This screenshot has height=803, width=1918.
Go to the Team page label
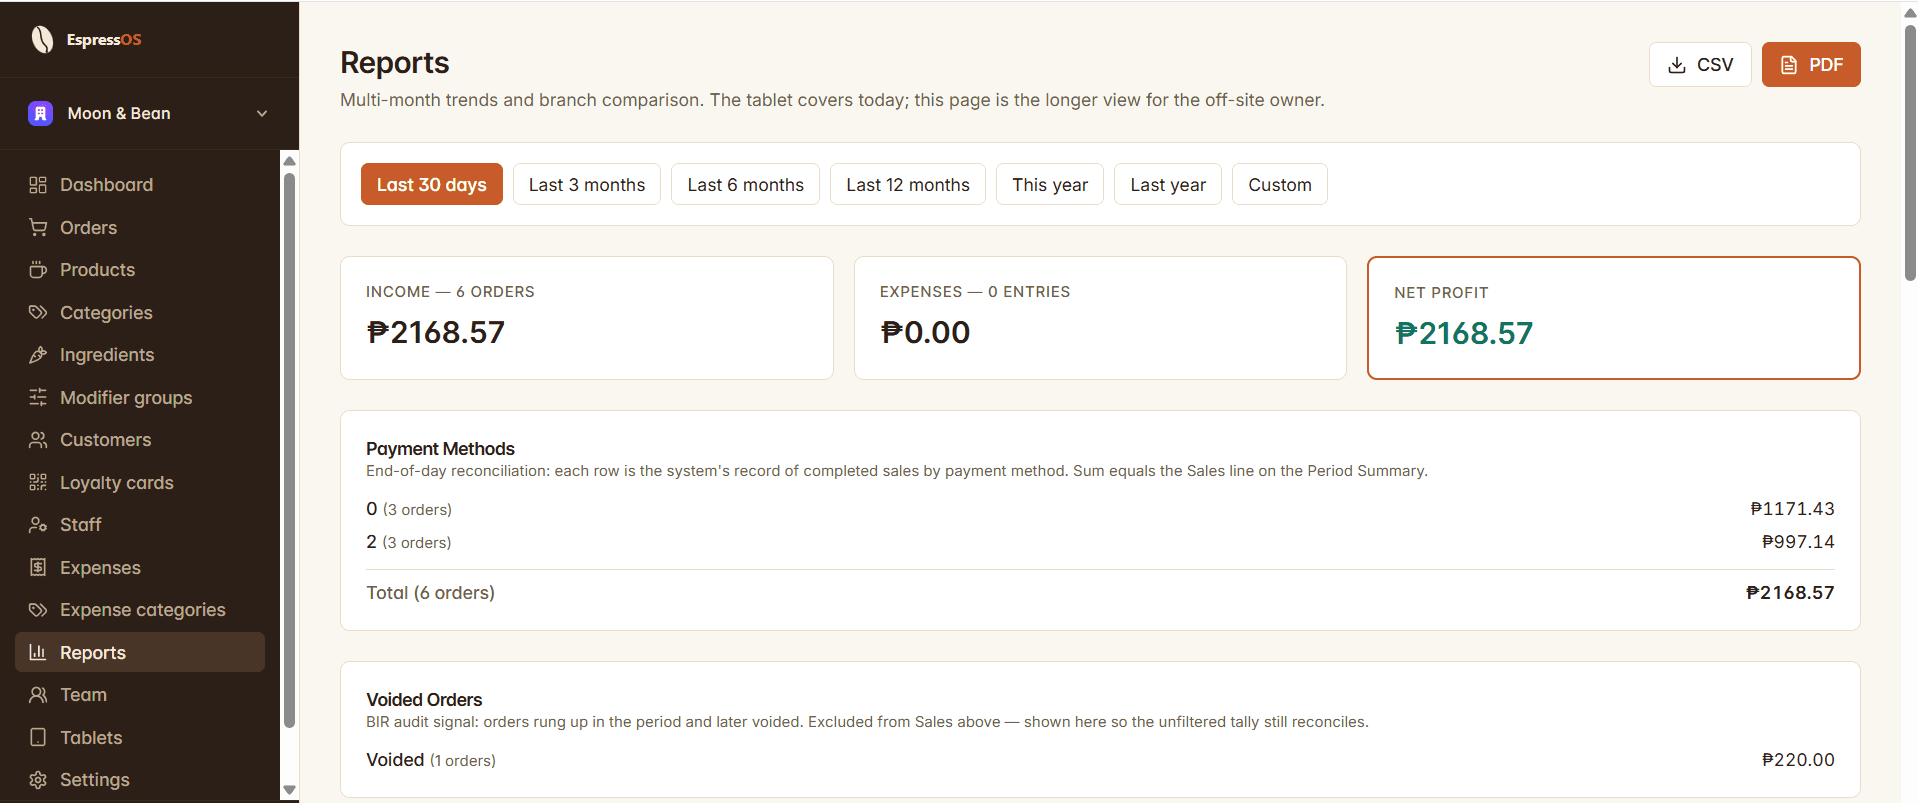point(83,695)
